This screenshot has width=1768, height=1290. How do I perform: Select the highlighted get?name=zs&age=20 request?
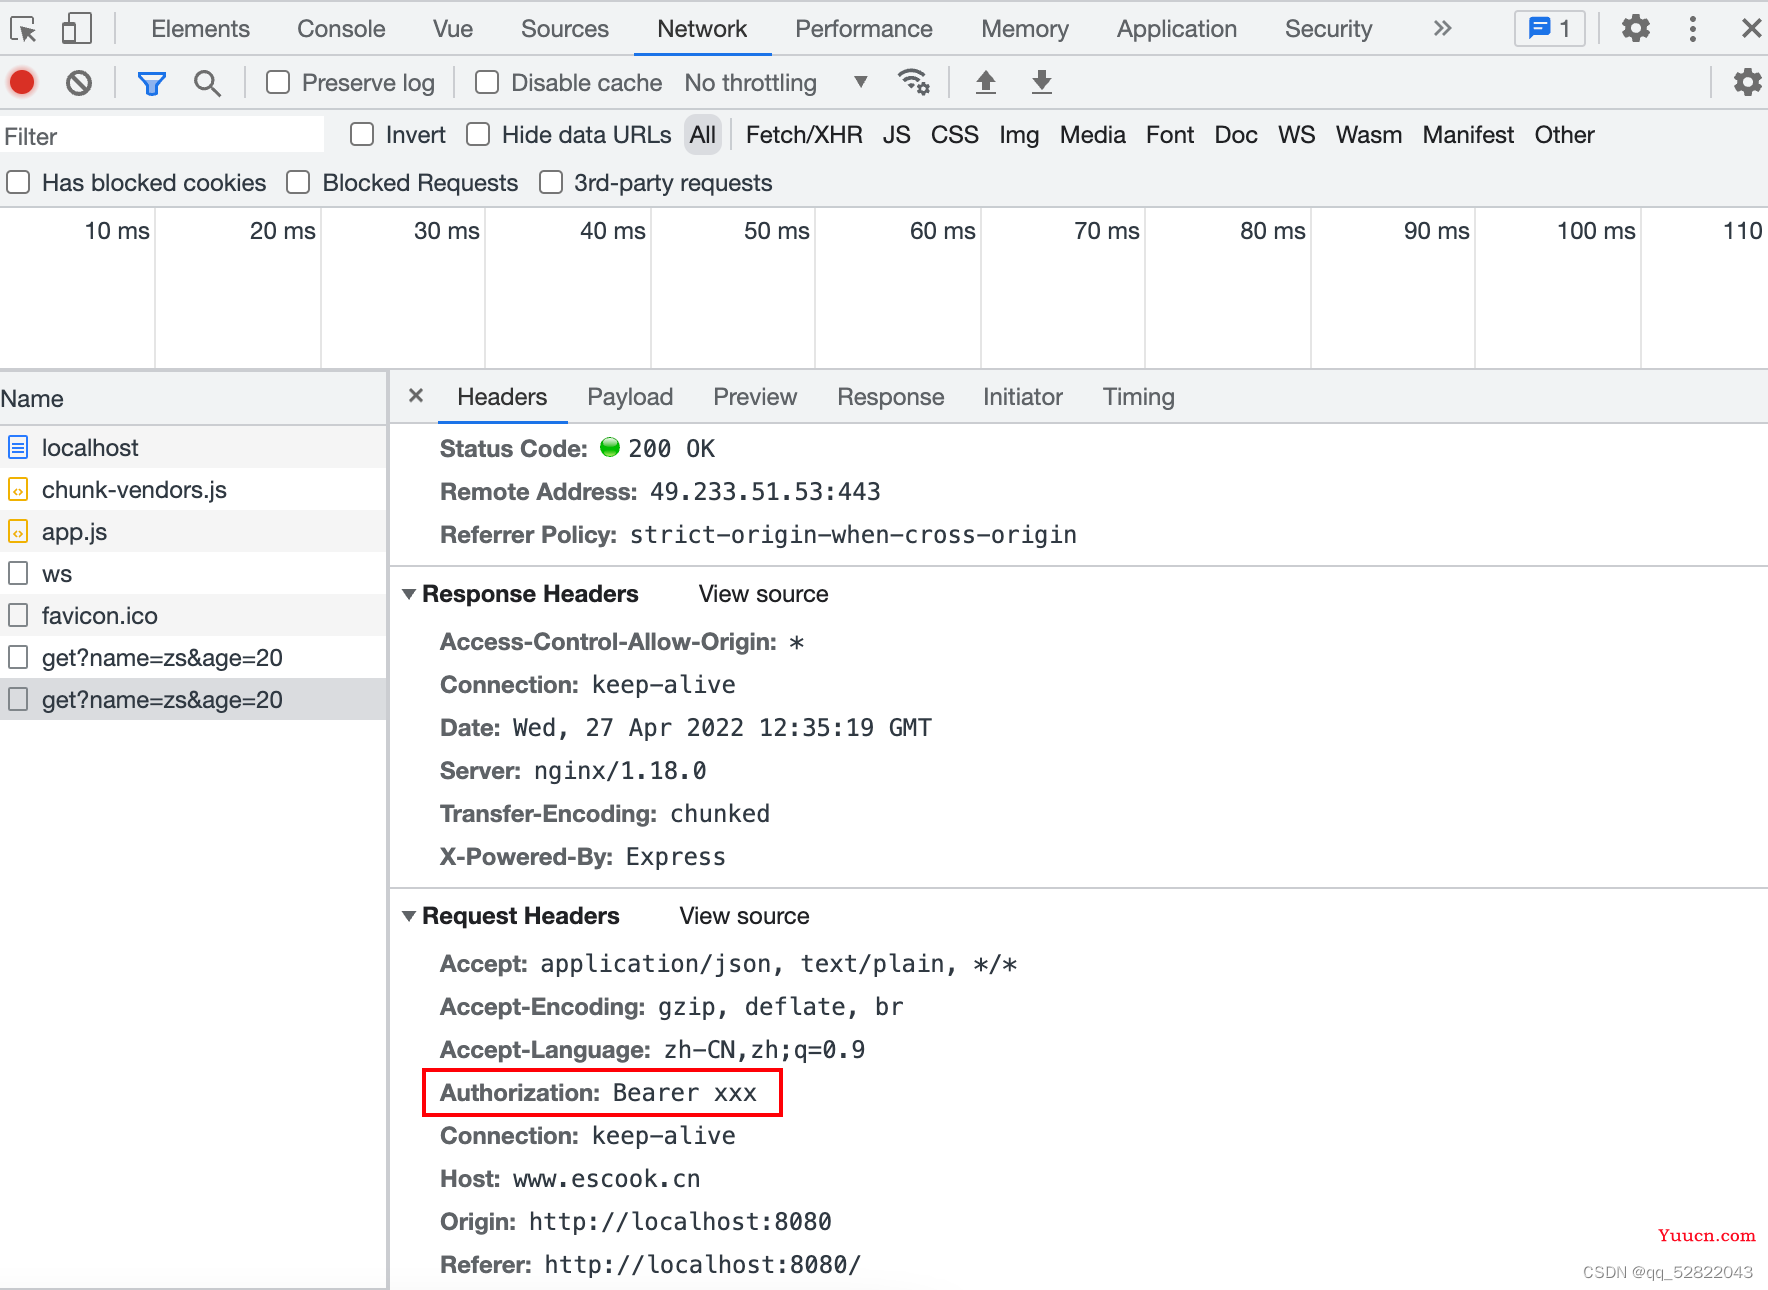coord(193,700)
